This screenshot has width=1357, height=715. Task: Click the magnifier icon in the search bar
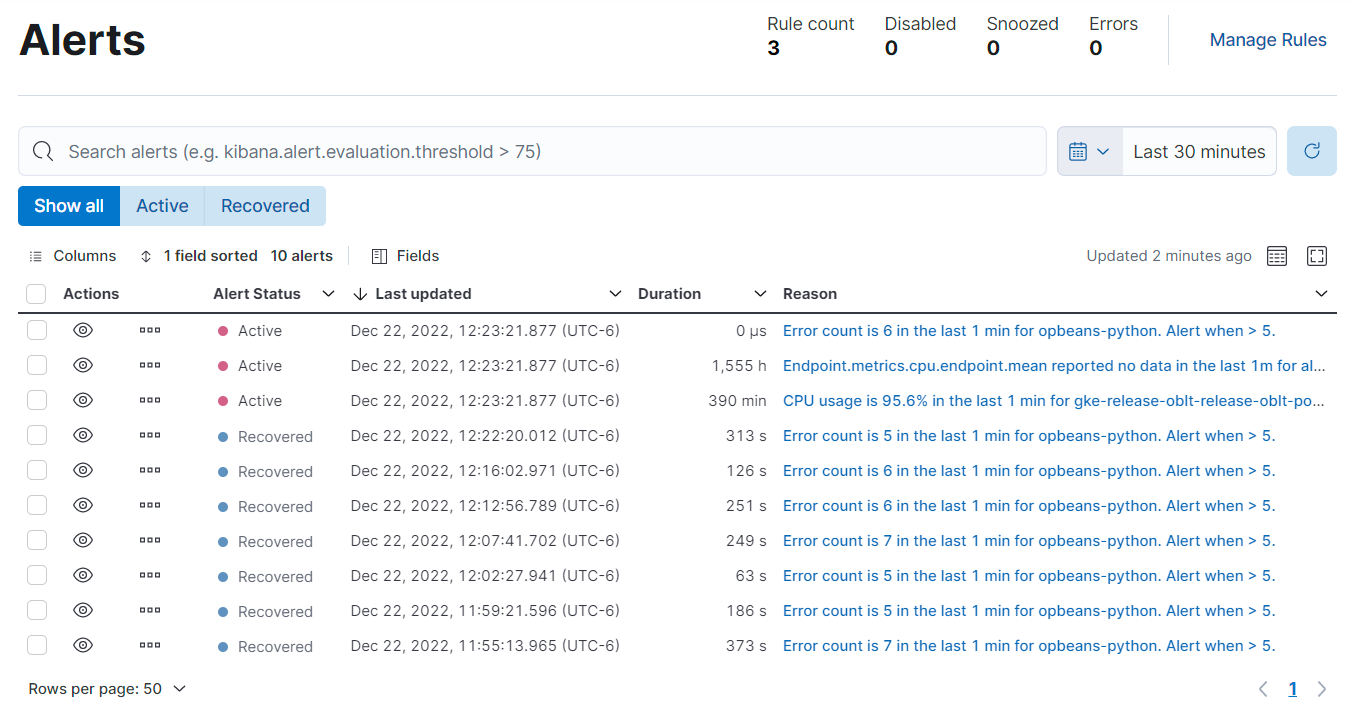coord(43,151)
